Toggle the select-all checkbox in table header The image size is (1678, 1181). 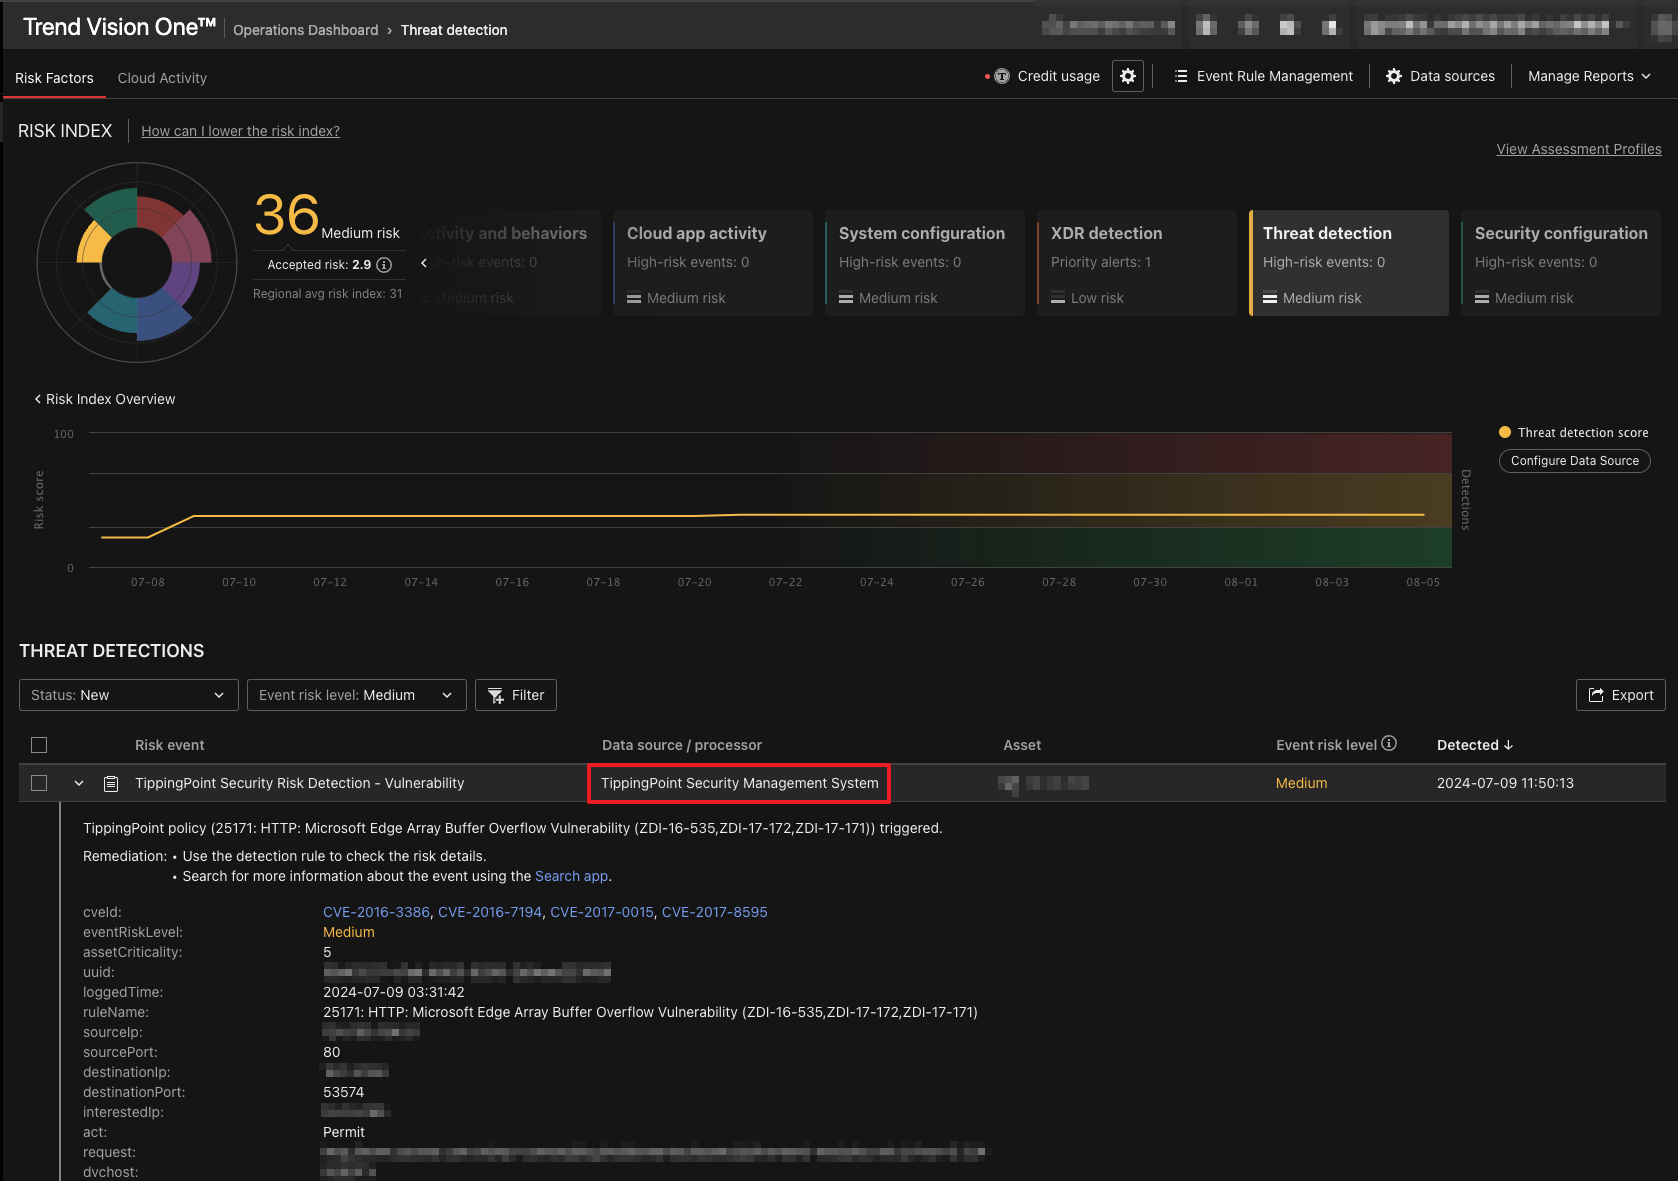(x=39, y=745)
